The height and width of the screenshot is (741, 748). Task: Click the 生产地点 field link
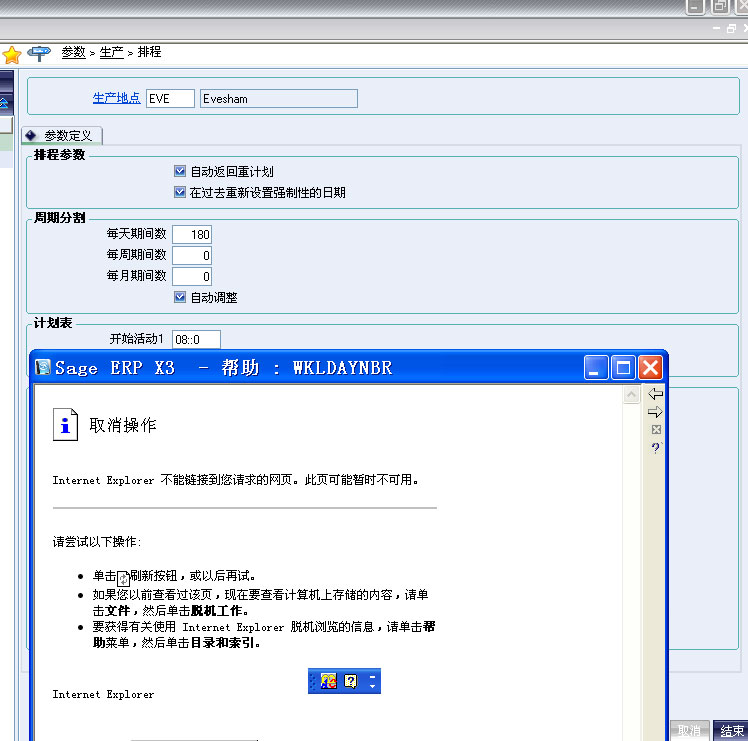click(x=116, y=98)
